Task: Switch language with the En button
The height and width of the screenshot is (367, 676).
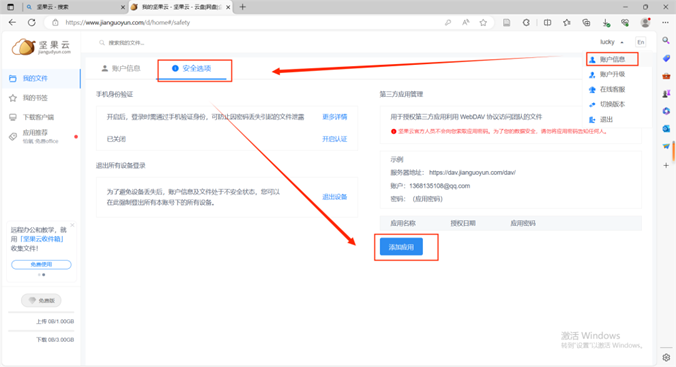Action: click(x=641, y=42)
